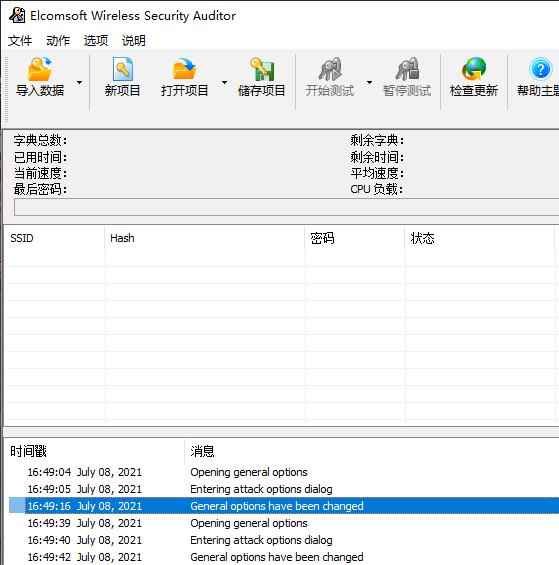This screenshot has width=559, height=565.
Task: Sort by the Hash column header
Action: pyautogui.click(x=205, y=238)
